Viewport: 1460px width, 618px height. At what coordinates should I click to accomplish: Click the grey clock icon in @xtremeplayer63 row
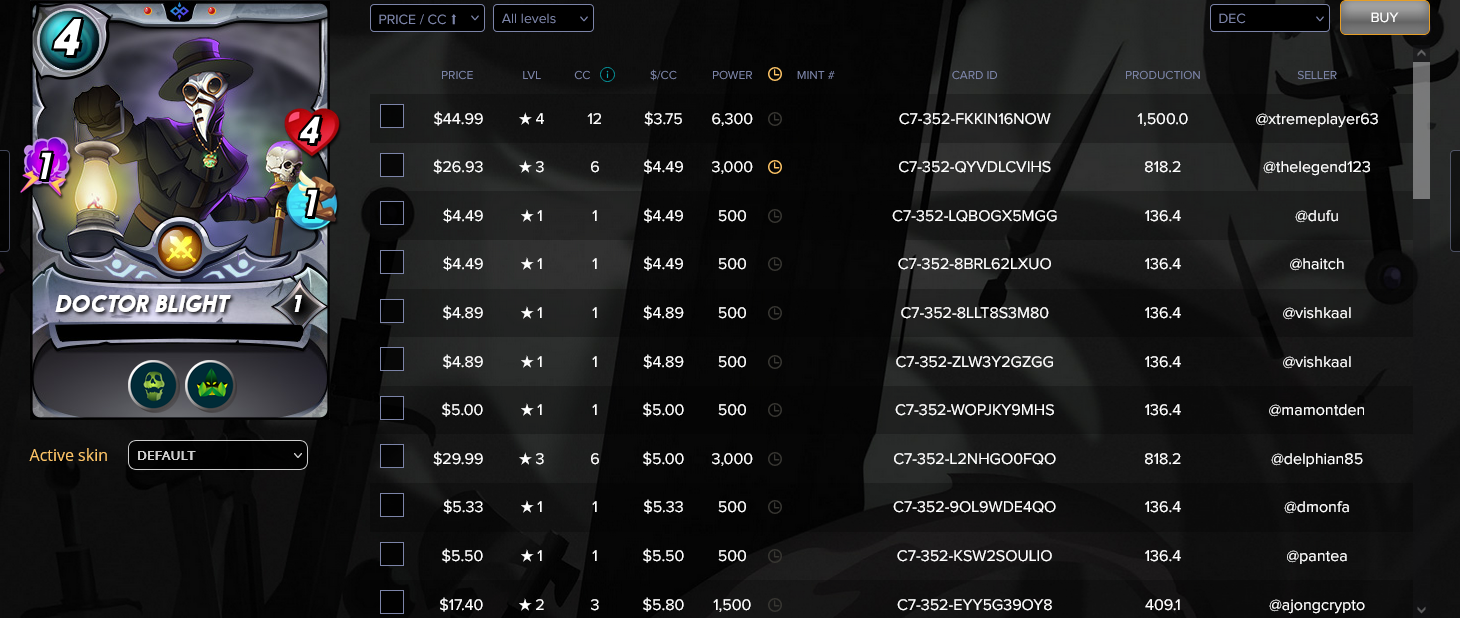[775, 119]
